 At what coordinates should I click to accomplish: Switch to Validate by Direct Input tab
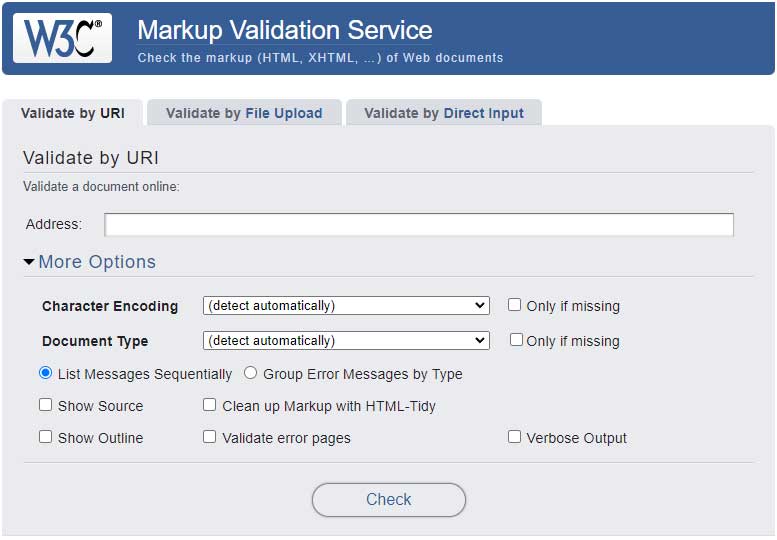[443, 113]
